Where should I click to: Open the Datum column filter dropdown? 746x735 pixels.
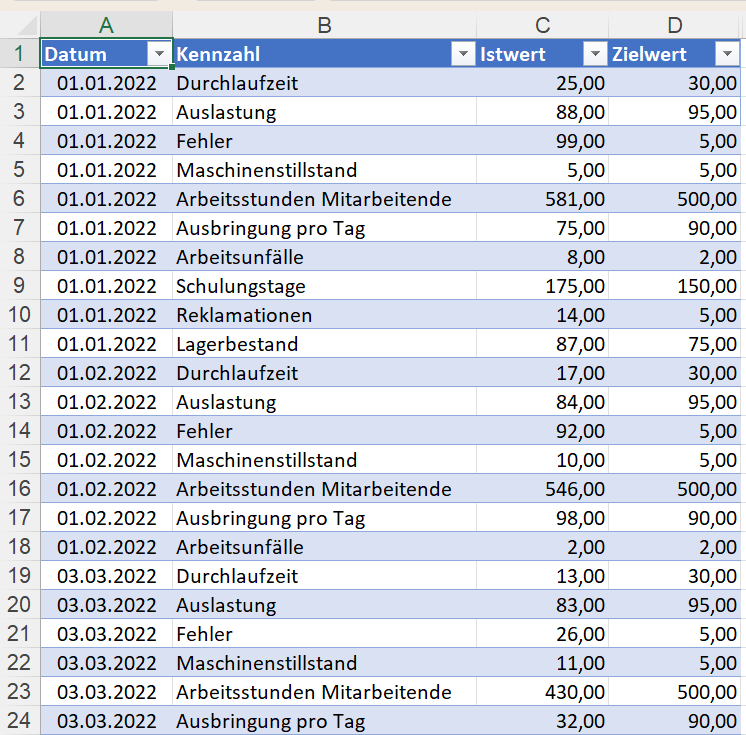tap(159, 54)
